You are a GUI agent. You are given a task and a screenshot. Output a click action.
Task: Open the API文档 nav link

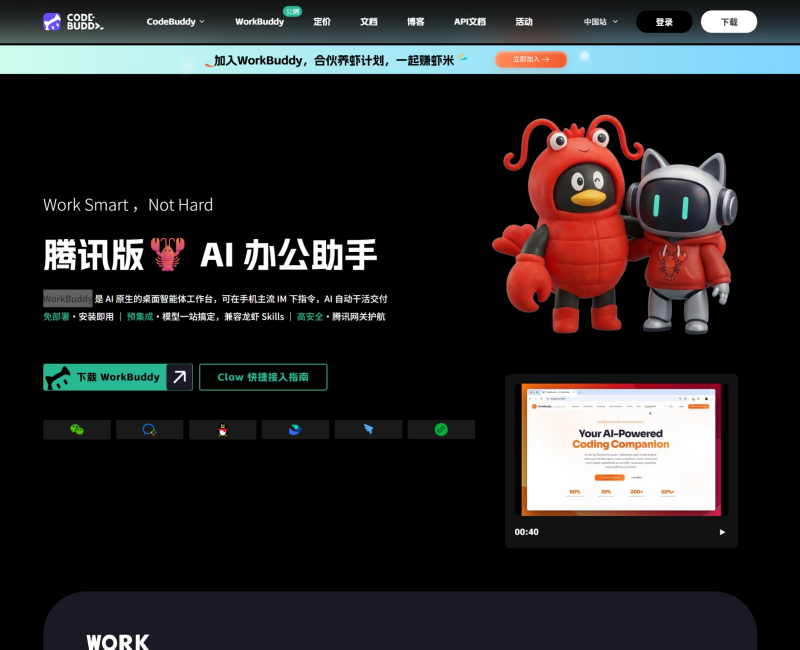pyautogui.click(x=470, y=21)
